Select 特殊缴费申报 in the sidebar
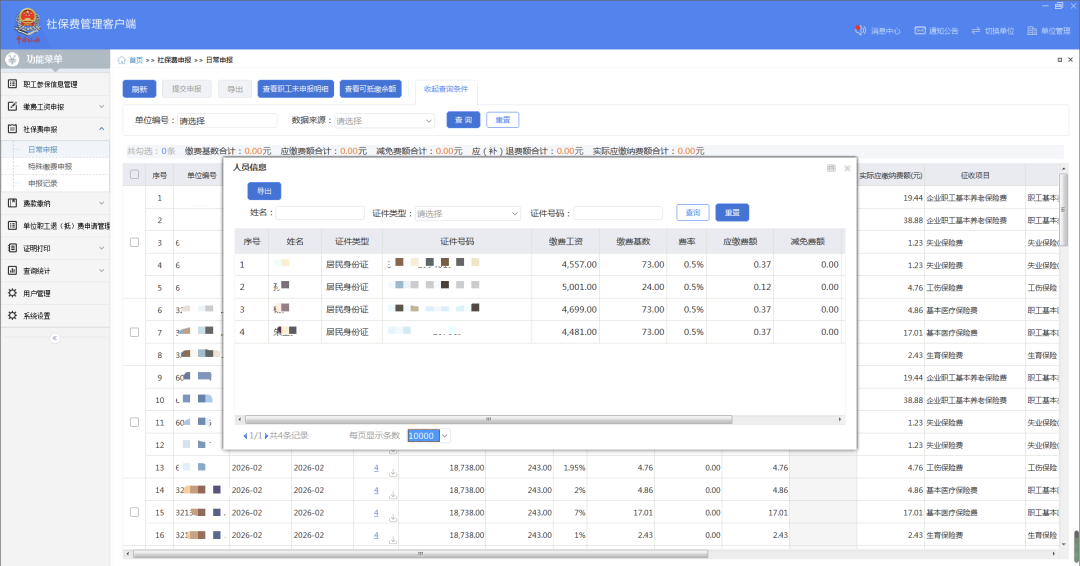 coord(50,167)
